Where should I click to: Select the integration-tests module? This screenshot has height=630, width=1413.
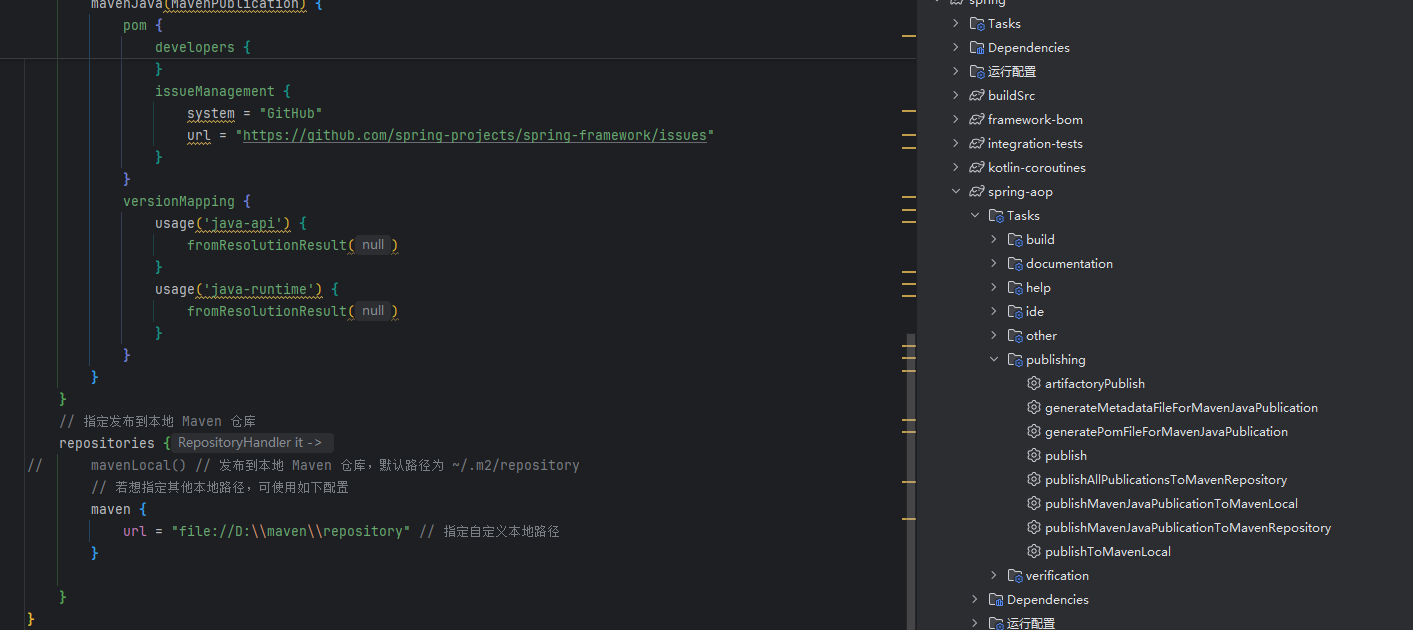(1035, 143)
